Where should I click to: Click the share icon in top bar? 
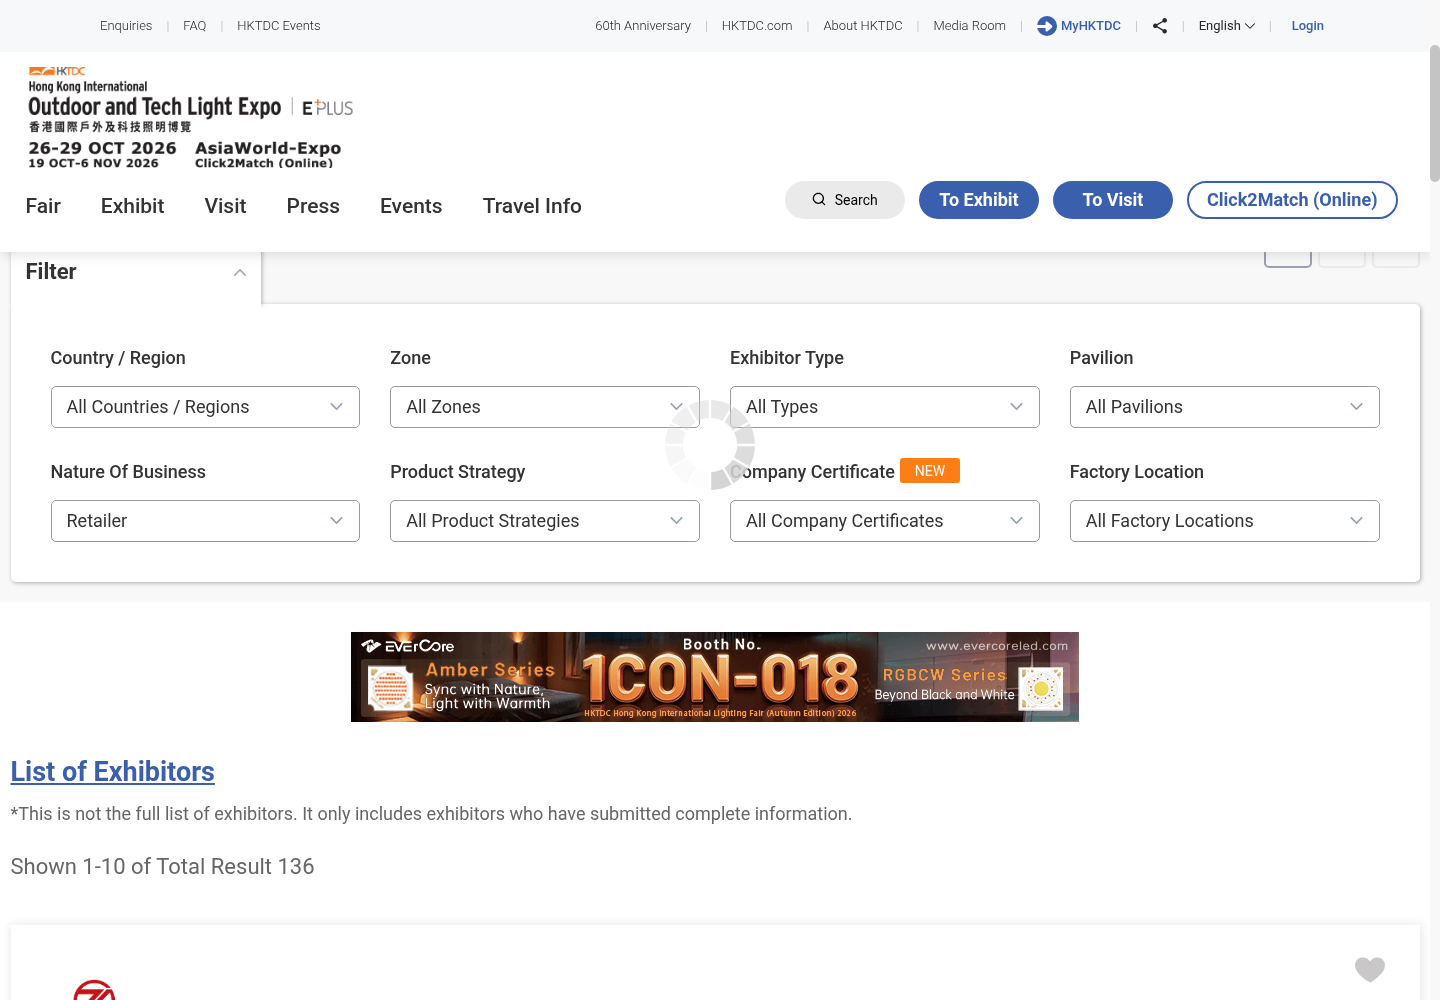1160,26
